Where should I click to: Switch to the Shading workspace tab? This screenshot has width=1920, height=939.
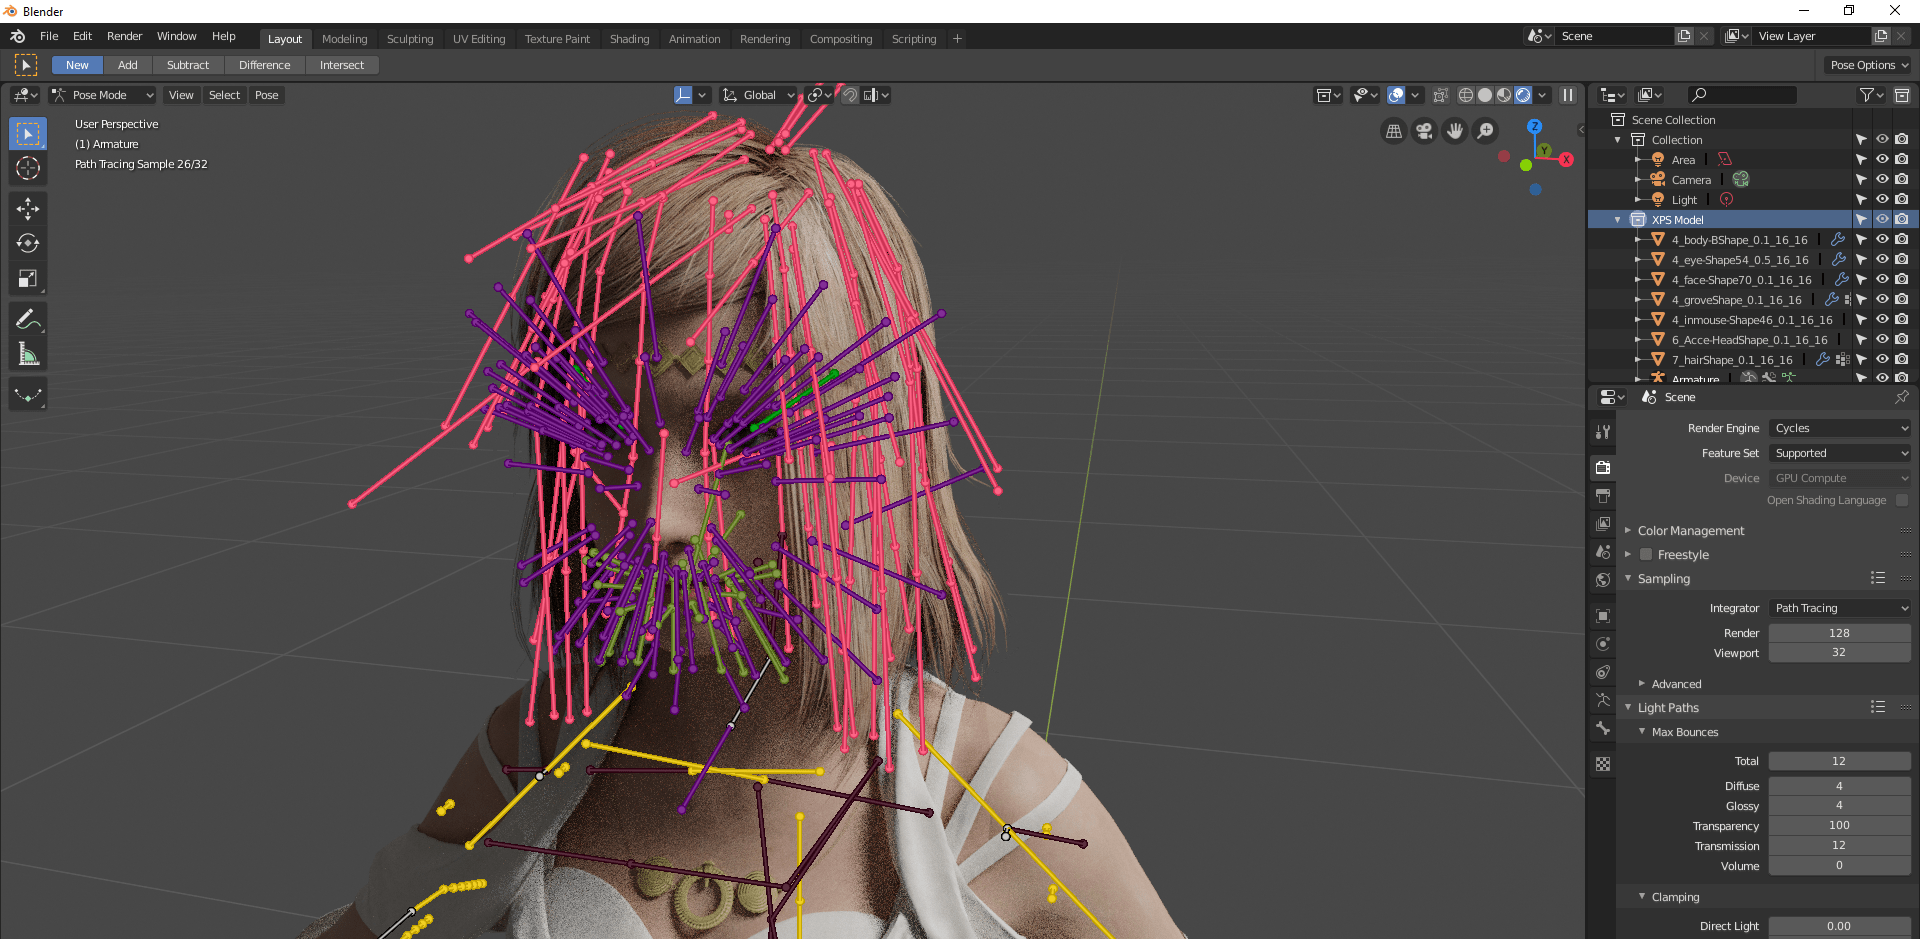pos(629,39)
